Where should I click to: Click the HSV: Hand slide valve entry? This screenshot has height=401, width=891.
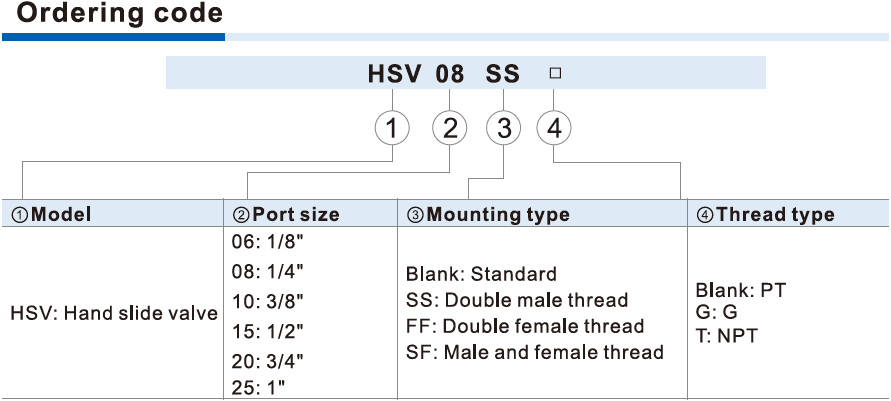(114, 313)
